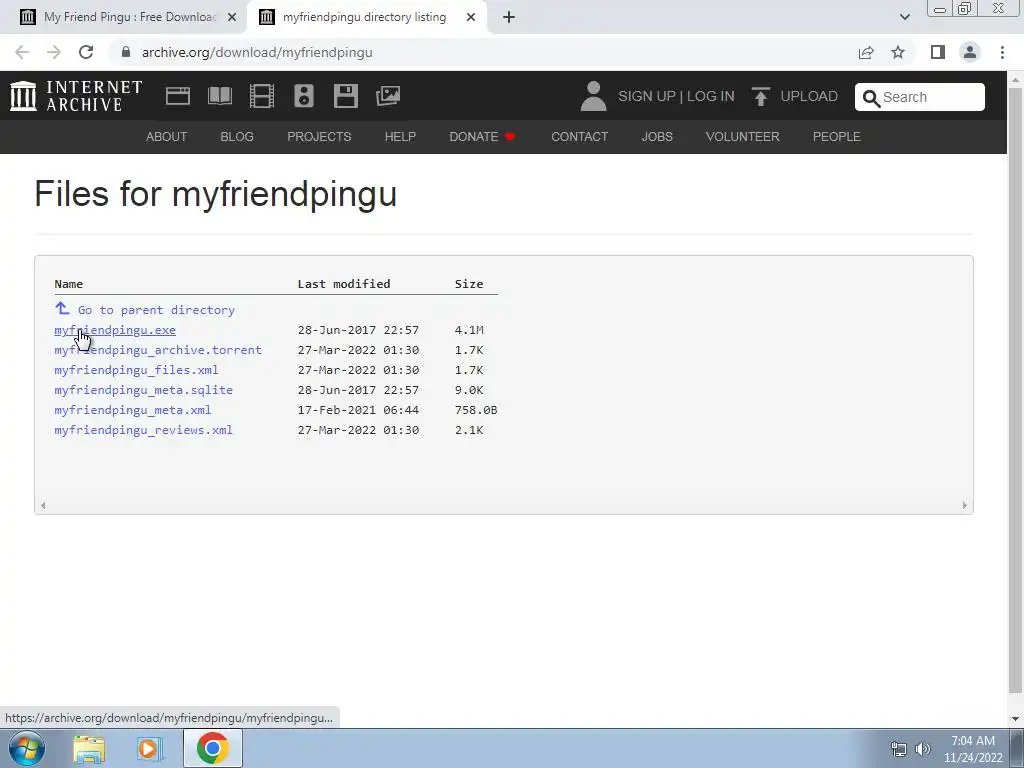This screenshot has height=768, width=1024.
Task: Download myfriendpingu.exe
Action: point(115,330)
